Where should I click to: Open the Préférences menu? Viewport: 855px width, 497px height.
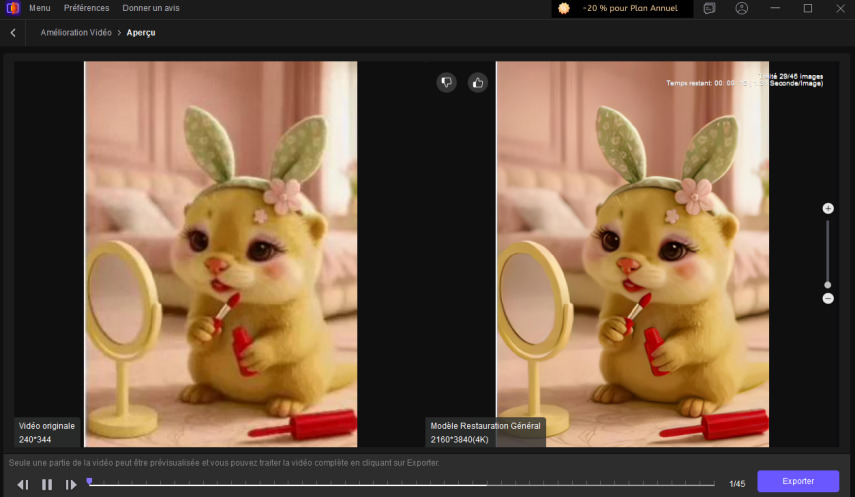[x=87, y=8]
